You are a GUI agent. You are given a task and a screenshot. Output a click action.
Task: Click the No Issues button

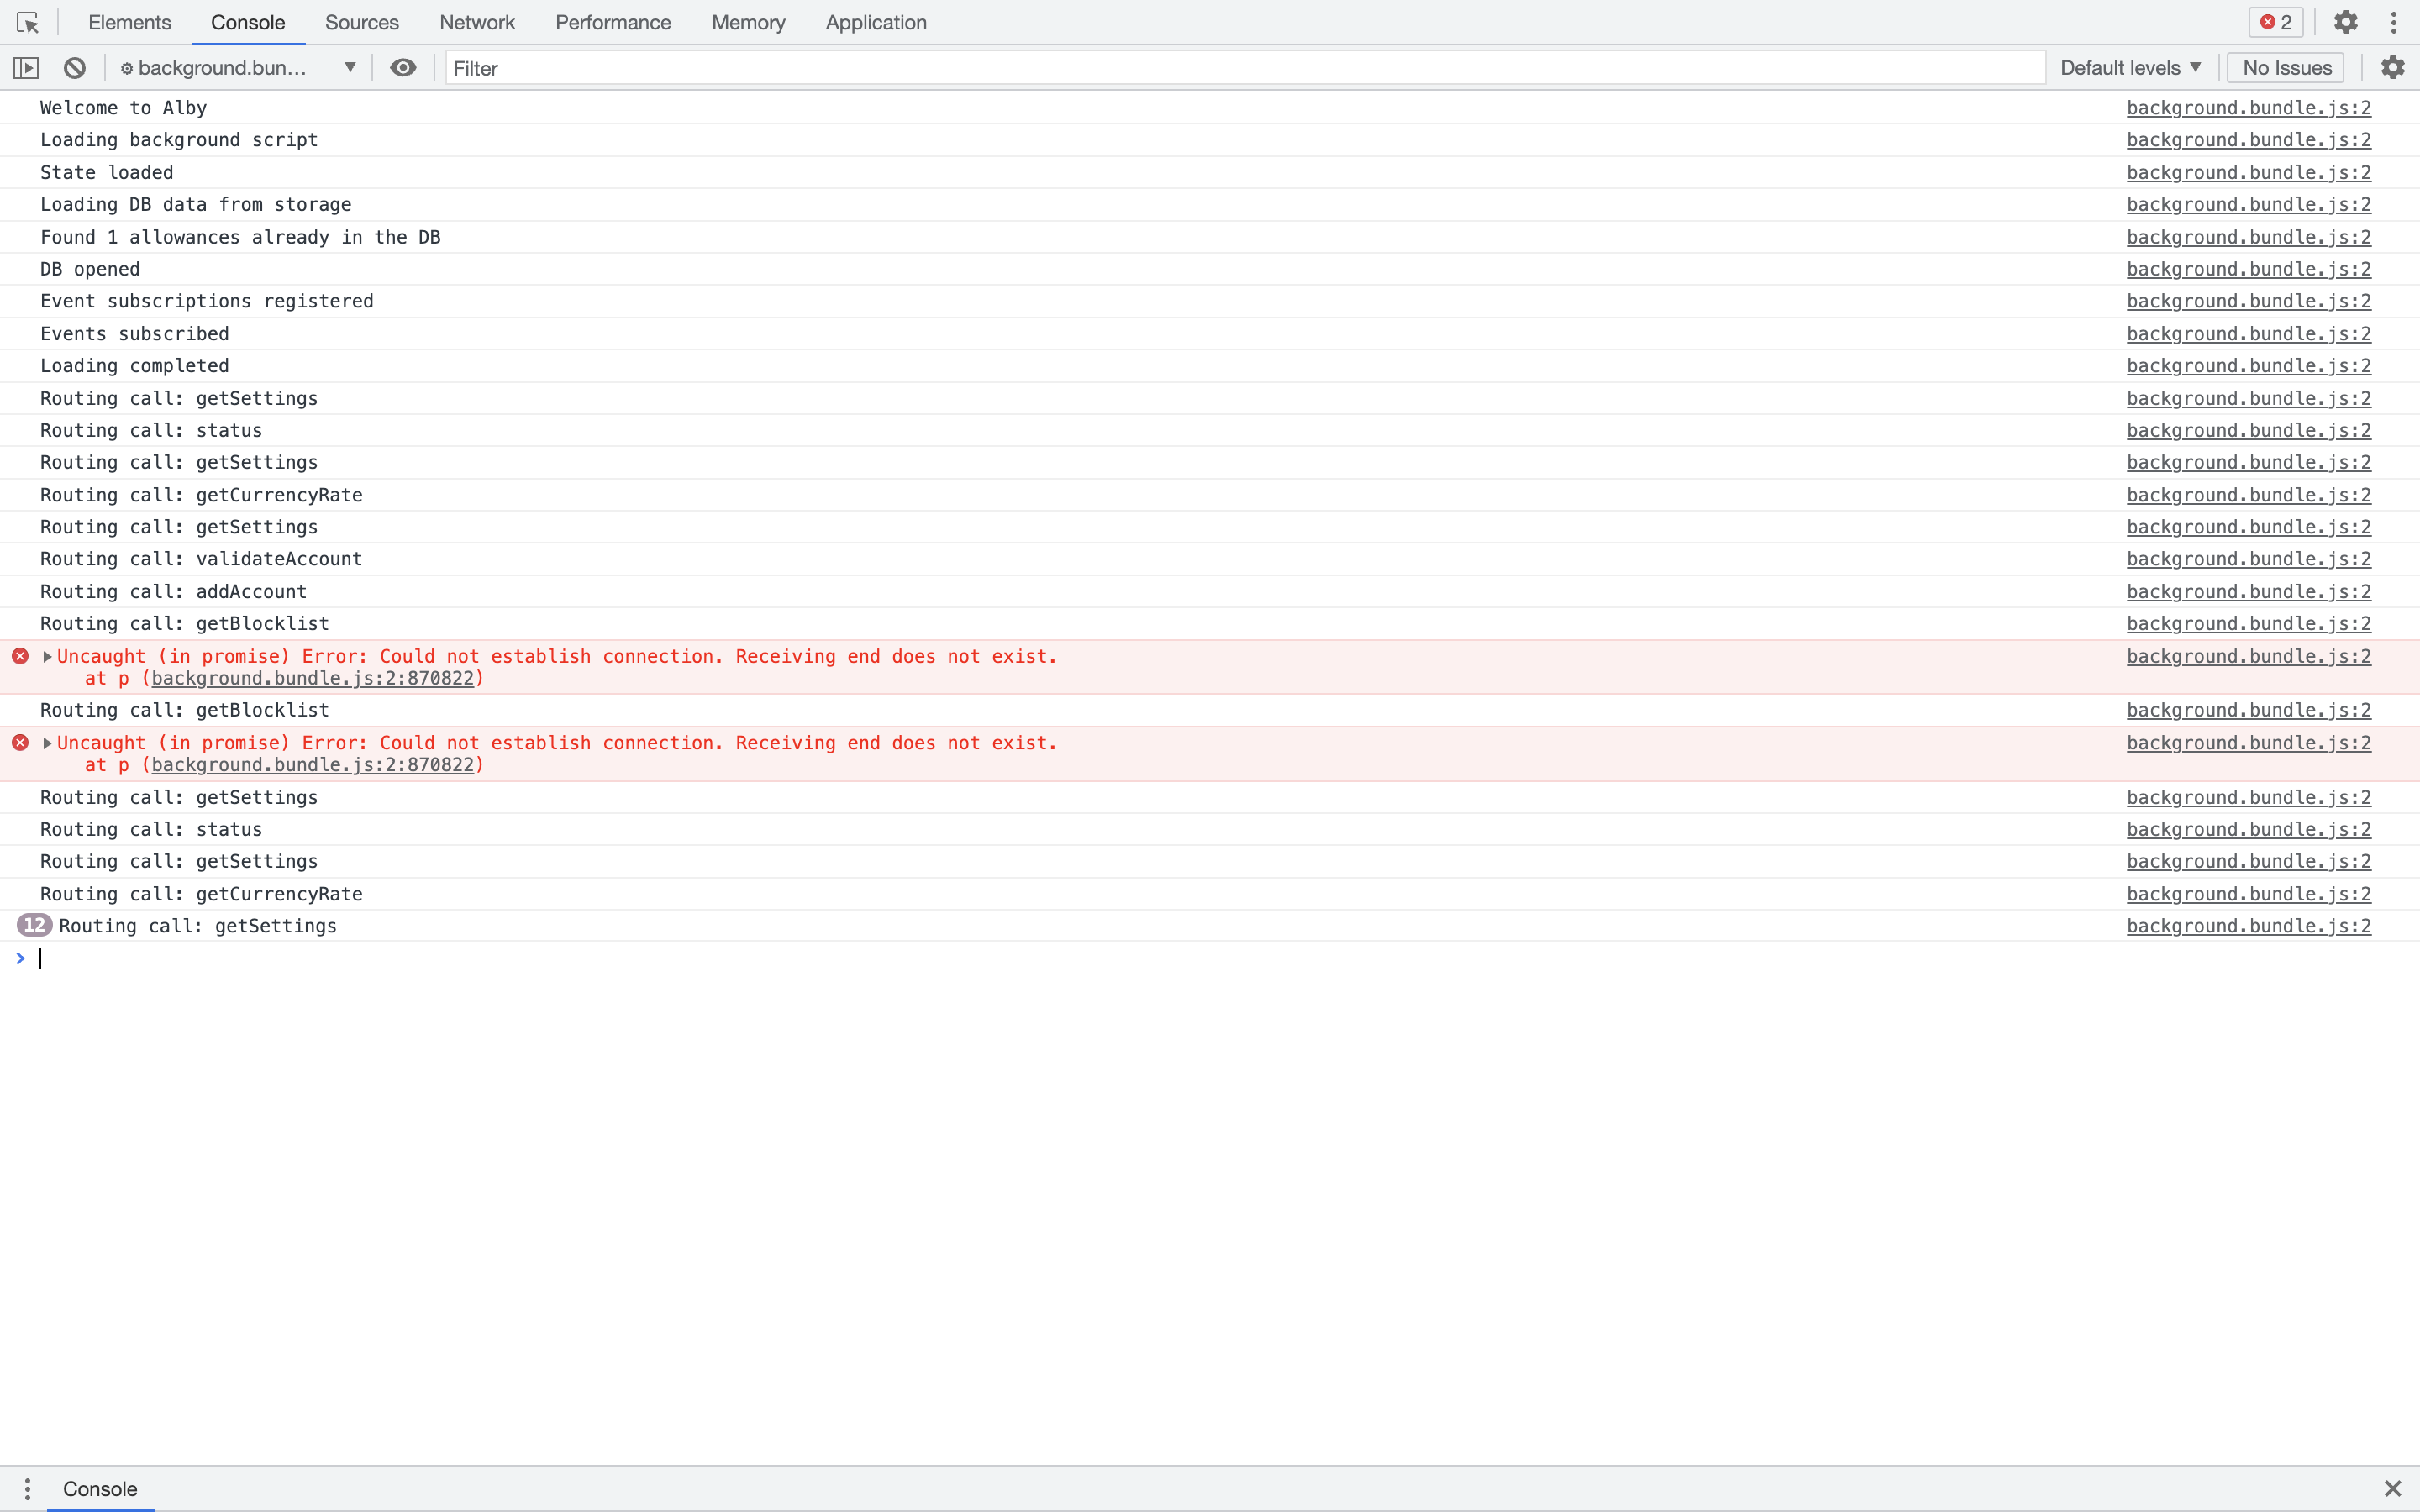[x=2284, y=67]
